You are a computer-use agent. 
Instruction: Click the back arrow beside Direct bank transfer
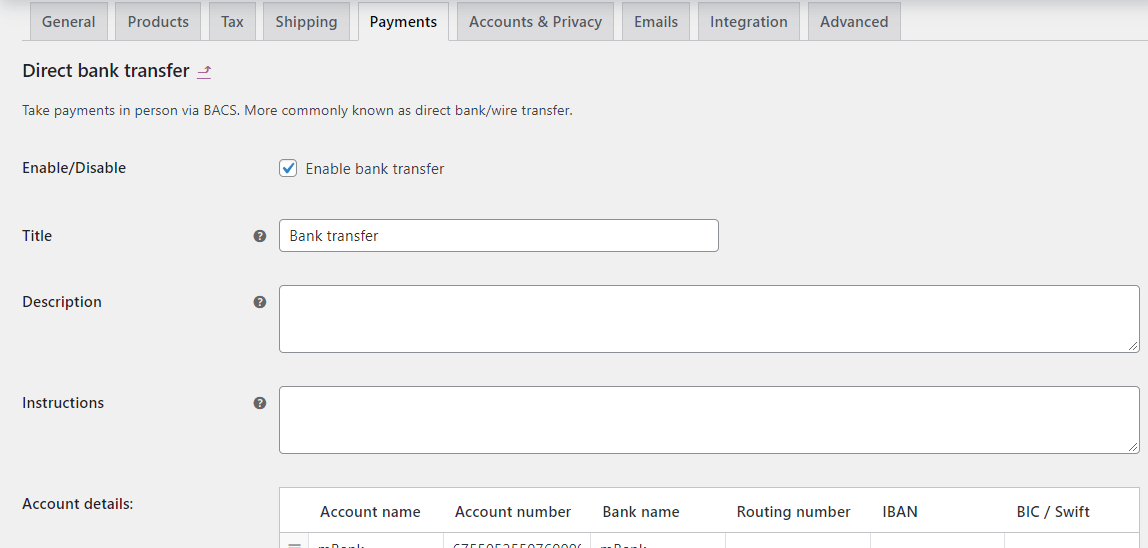click(204, 72)
